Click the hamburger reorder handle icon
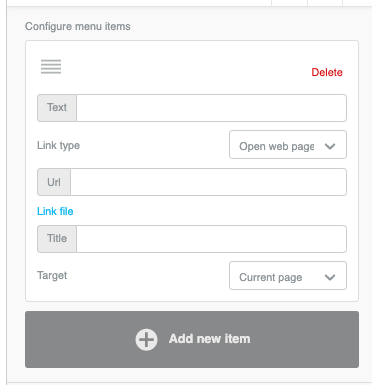372x385 pixels. (51, 66)
